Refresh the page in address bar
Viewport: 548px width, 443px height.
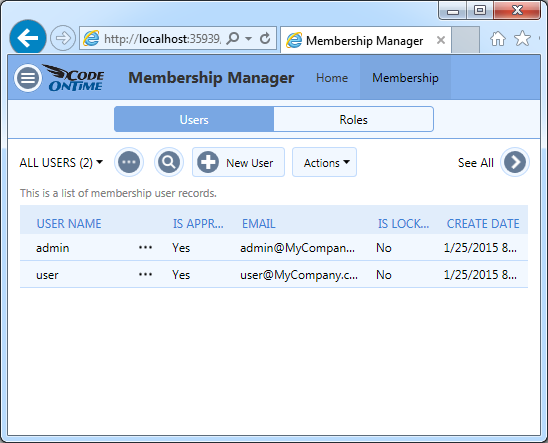[x=265, y=38]
